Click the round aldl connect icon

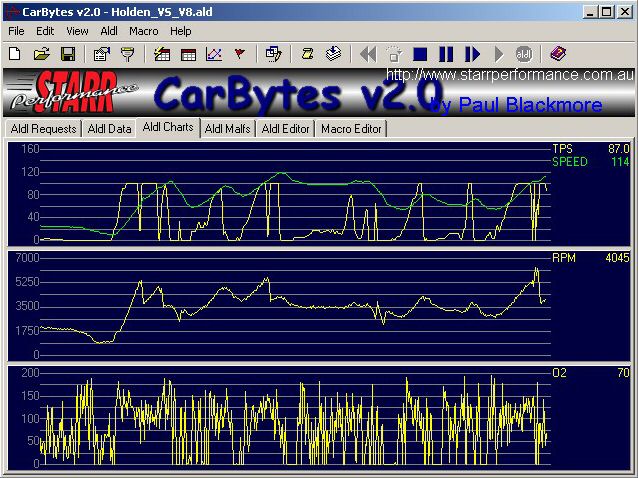click(x=524, y=54)
